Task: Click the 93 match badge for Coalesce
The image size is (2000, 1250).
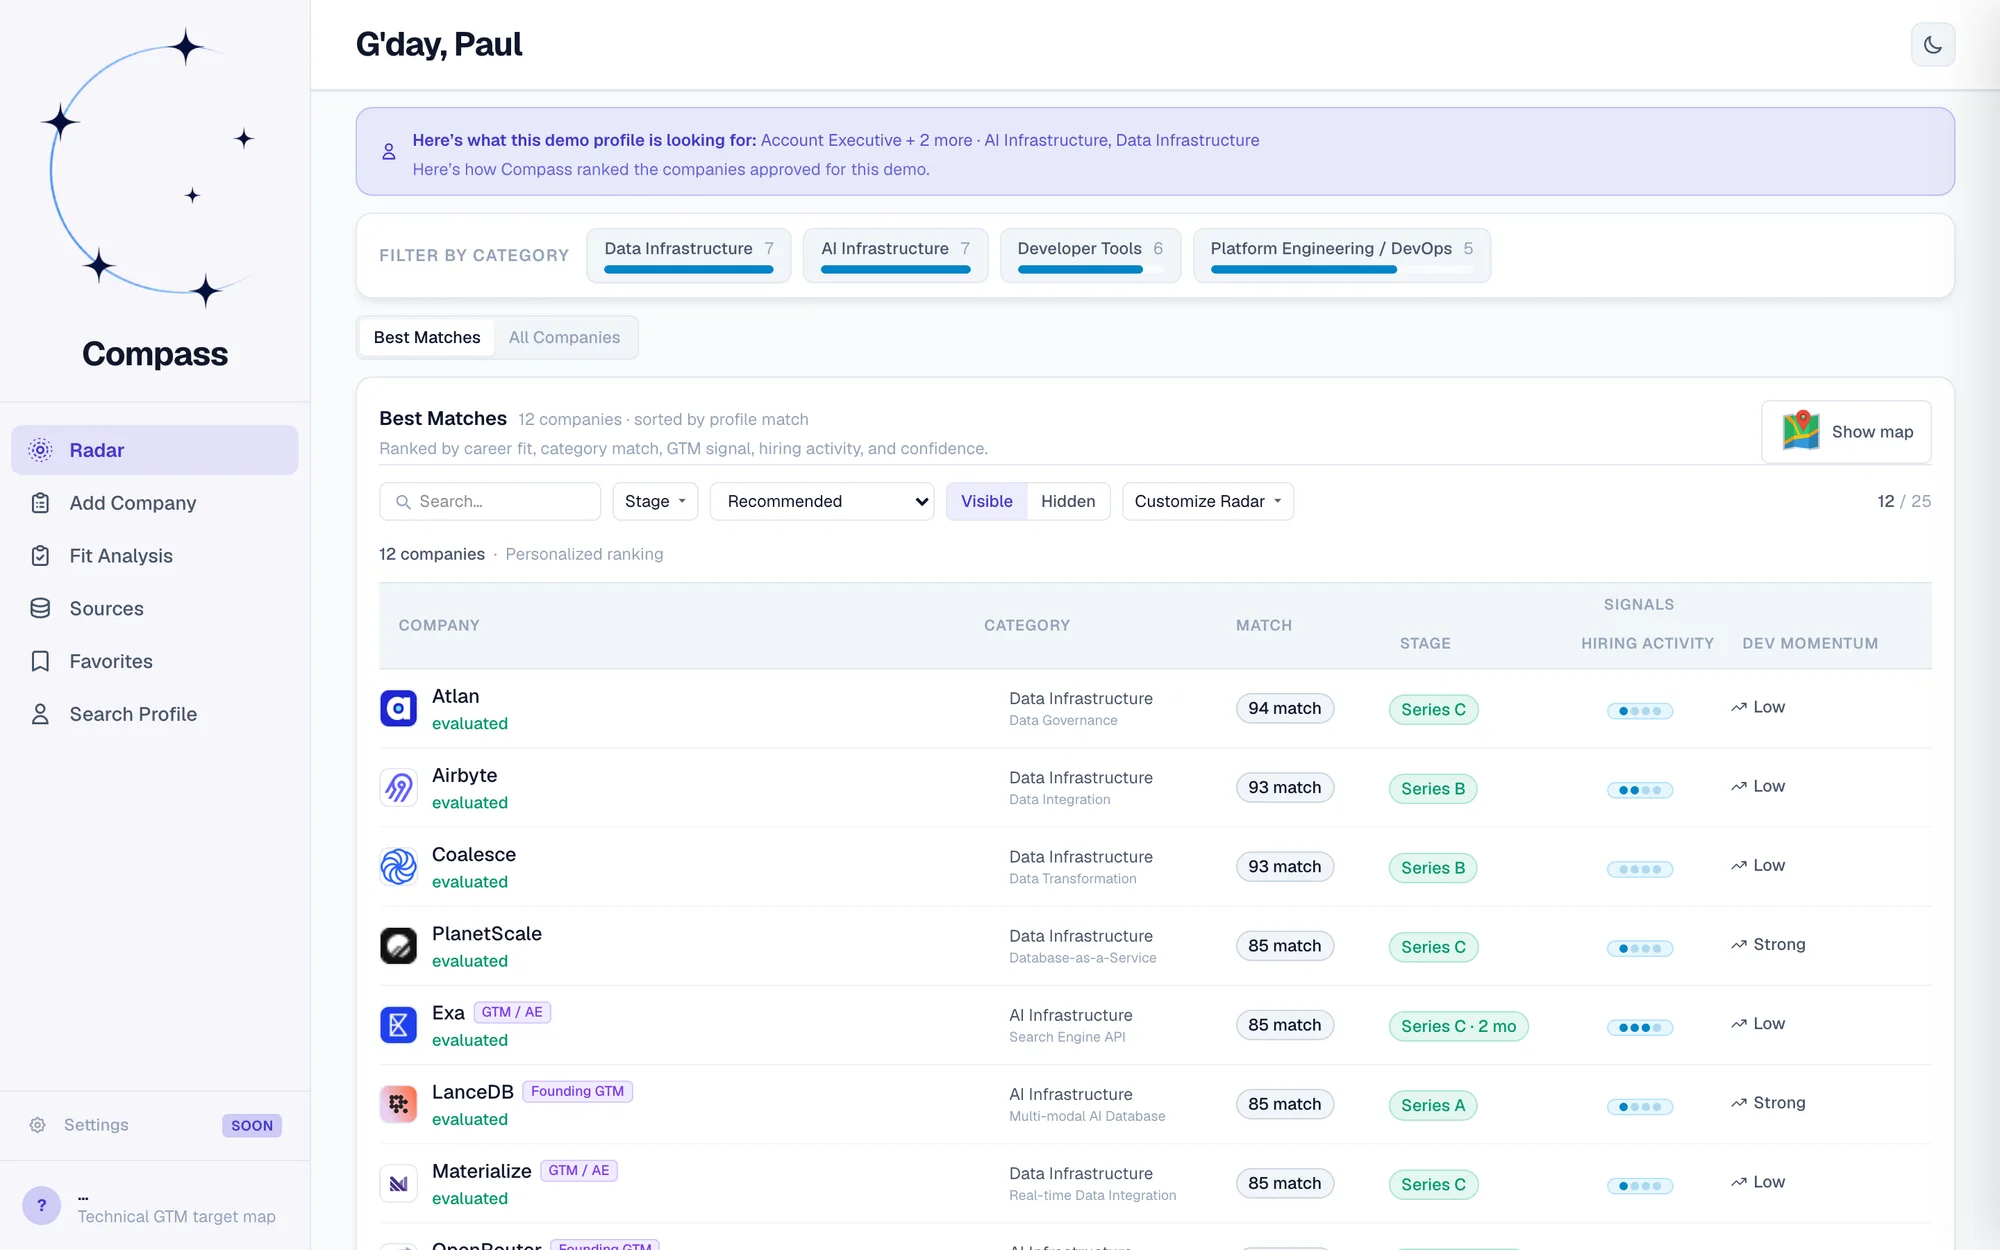Action: [x=1284, y=866]
